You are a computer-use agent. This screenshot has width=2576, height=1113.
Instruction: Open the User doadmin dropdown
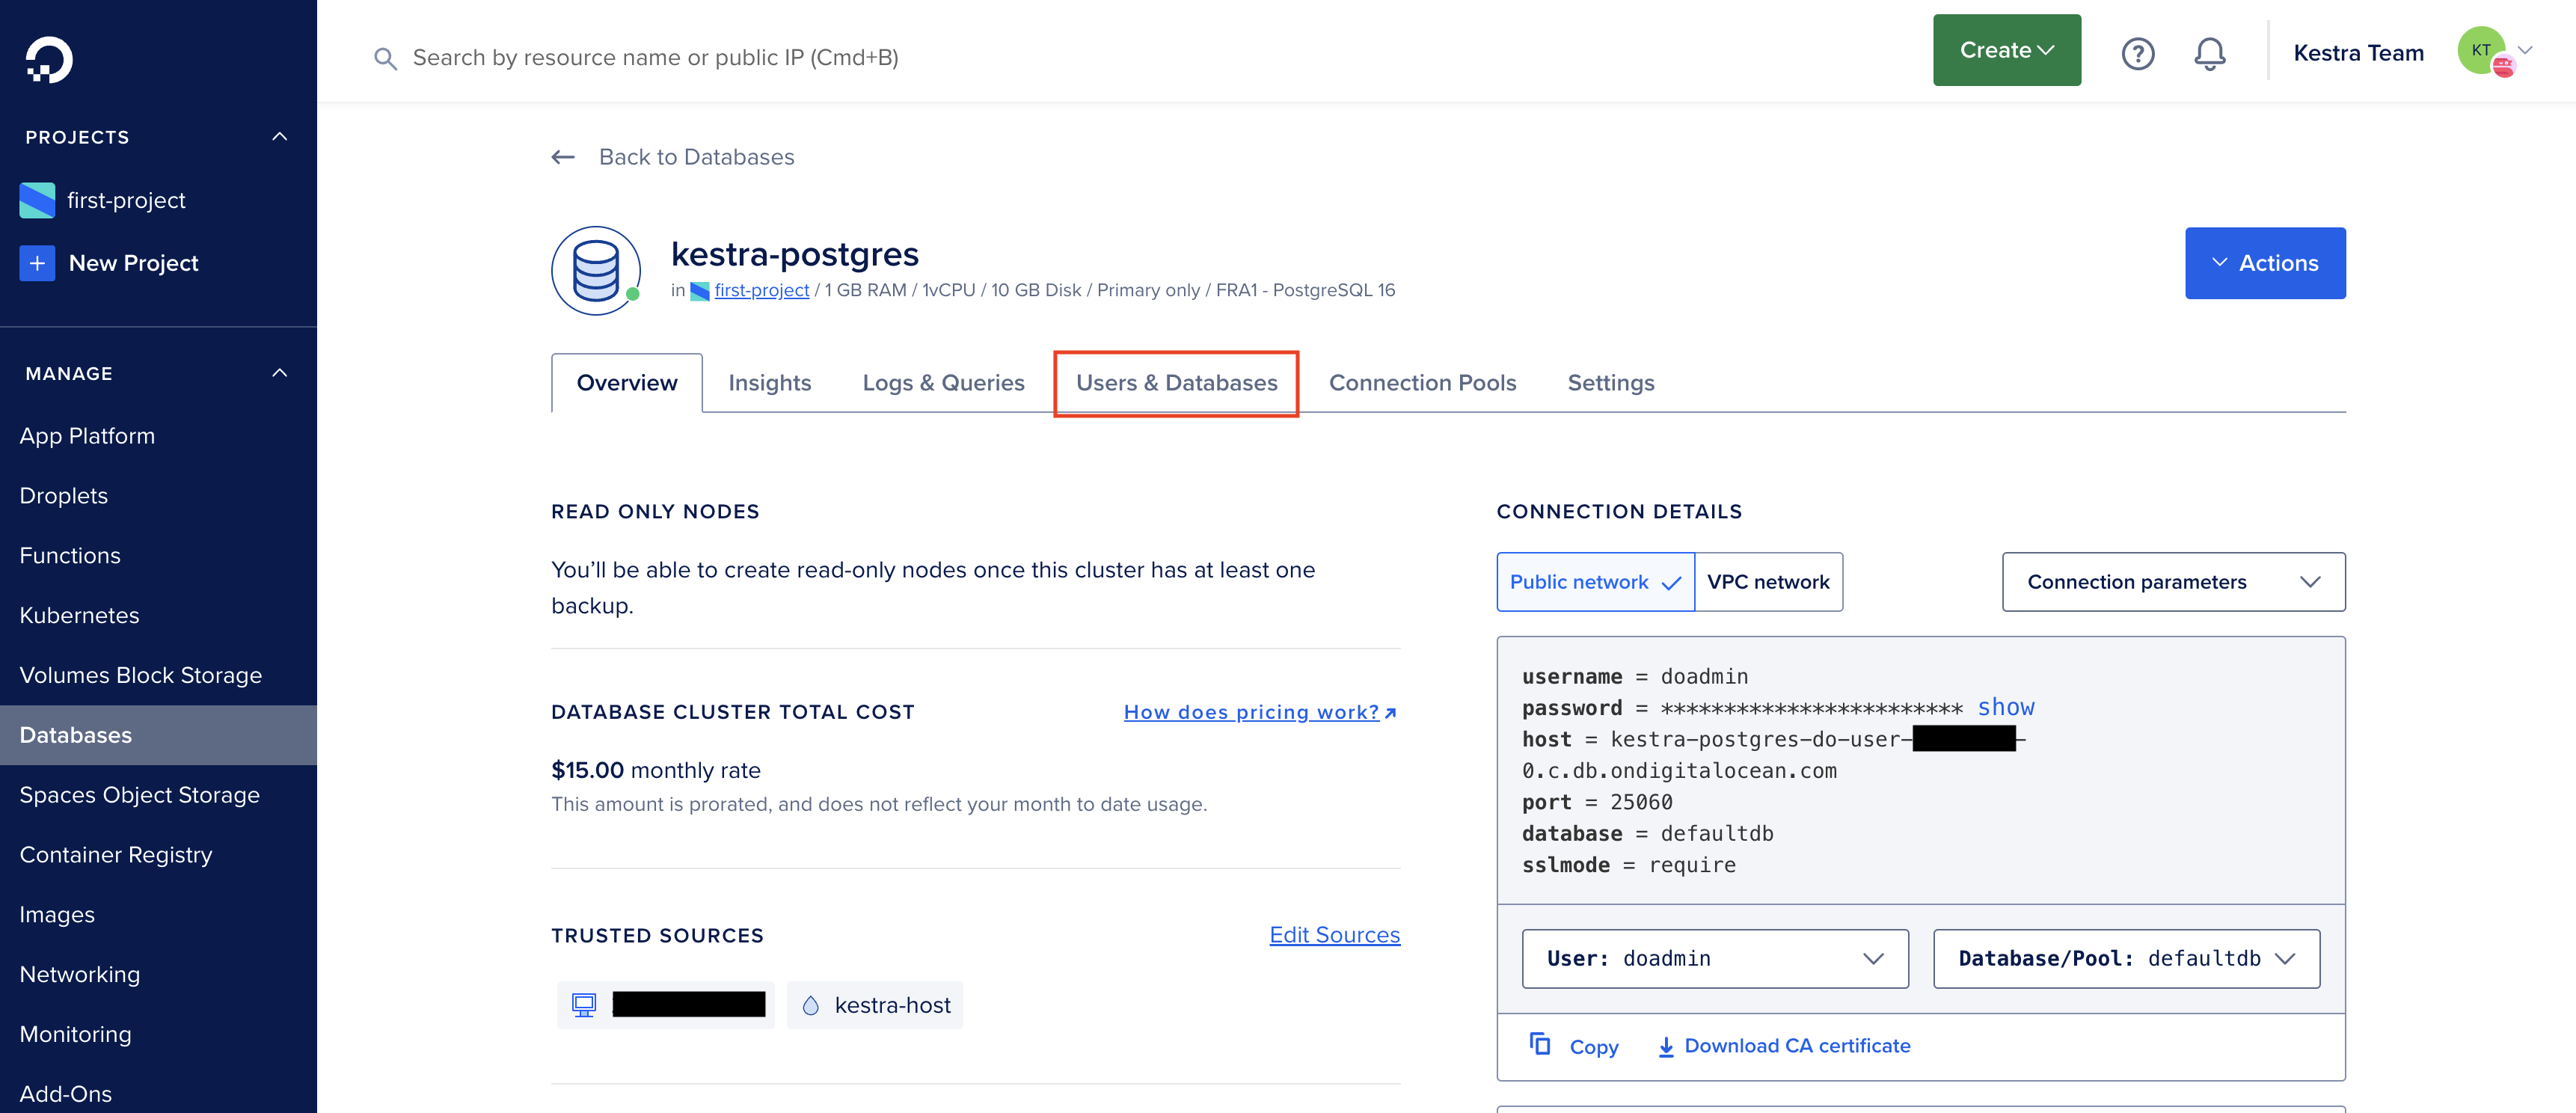click(1714, 958)
